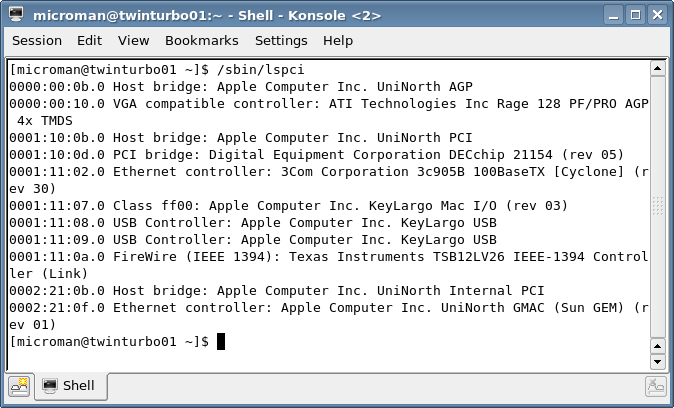The height and width of the screenshot is (408, 674).
Task: Click the scrollbar down arrow at bottom
Action: click(x=657, y=362)
